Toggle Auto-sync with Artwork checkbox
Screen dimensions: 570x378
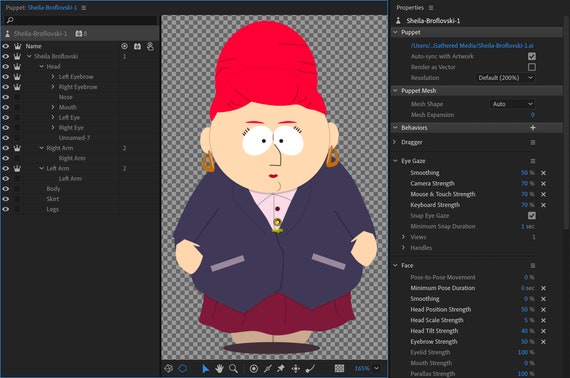[x=531, y=56]
